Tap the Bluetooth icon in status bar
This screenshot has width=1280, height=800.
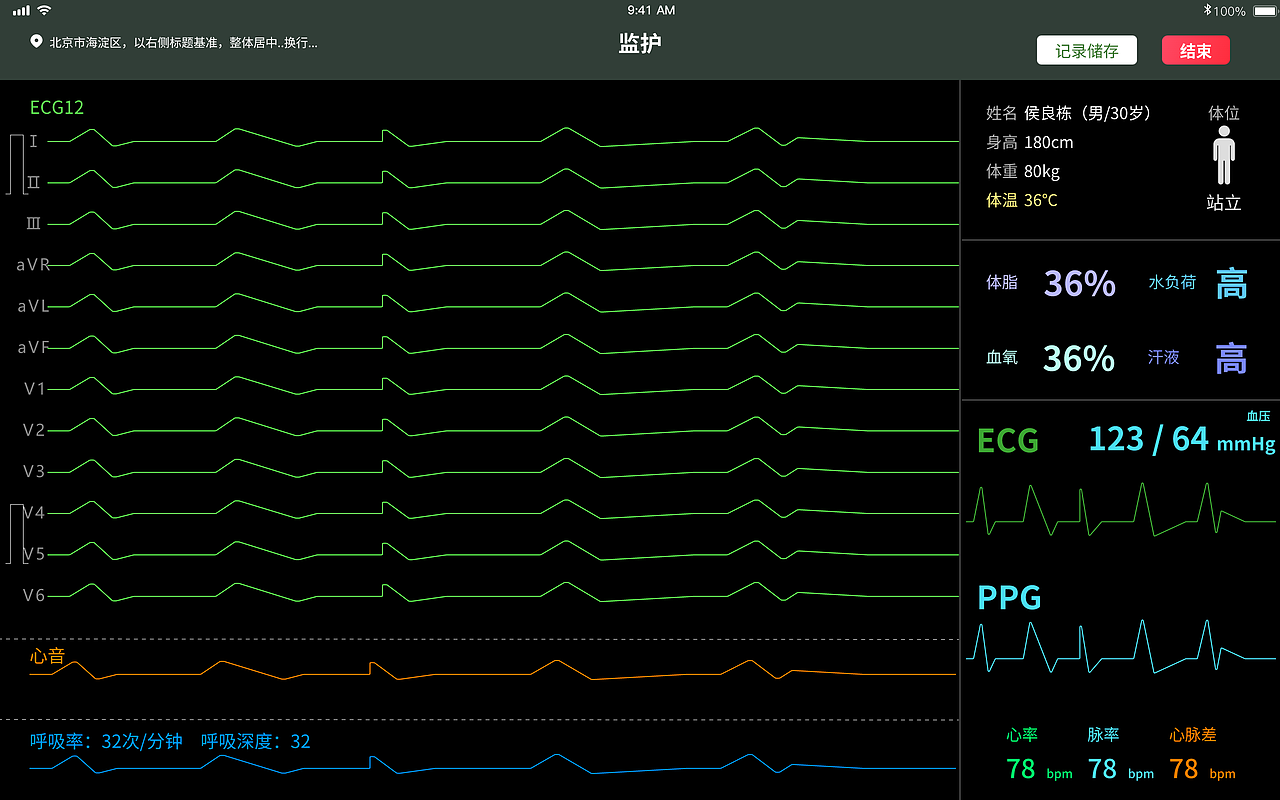click(x=1207, y=10)
